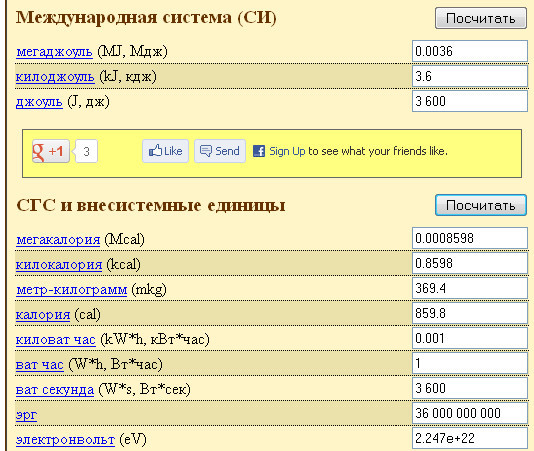
Task: Open the килоджоуль link
Action: point(55,77)
